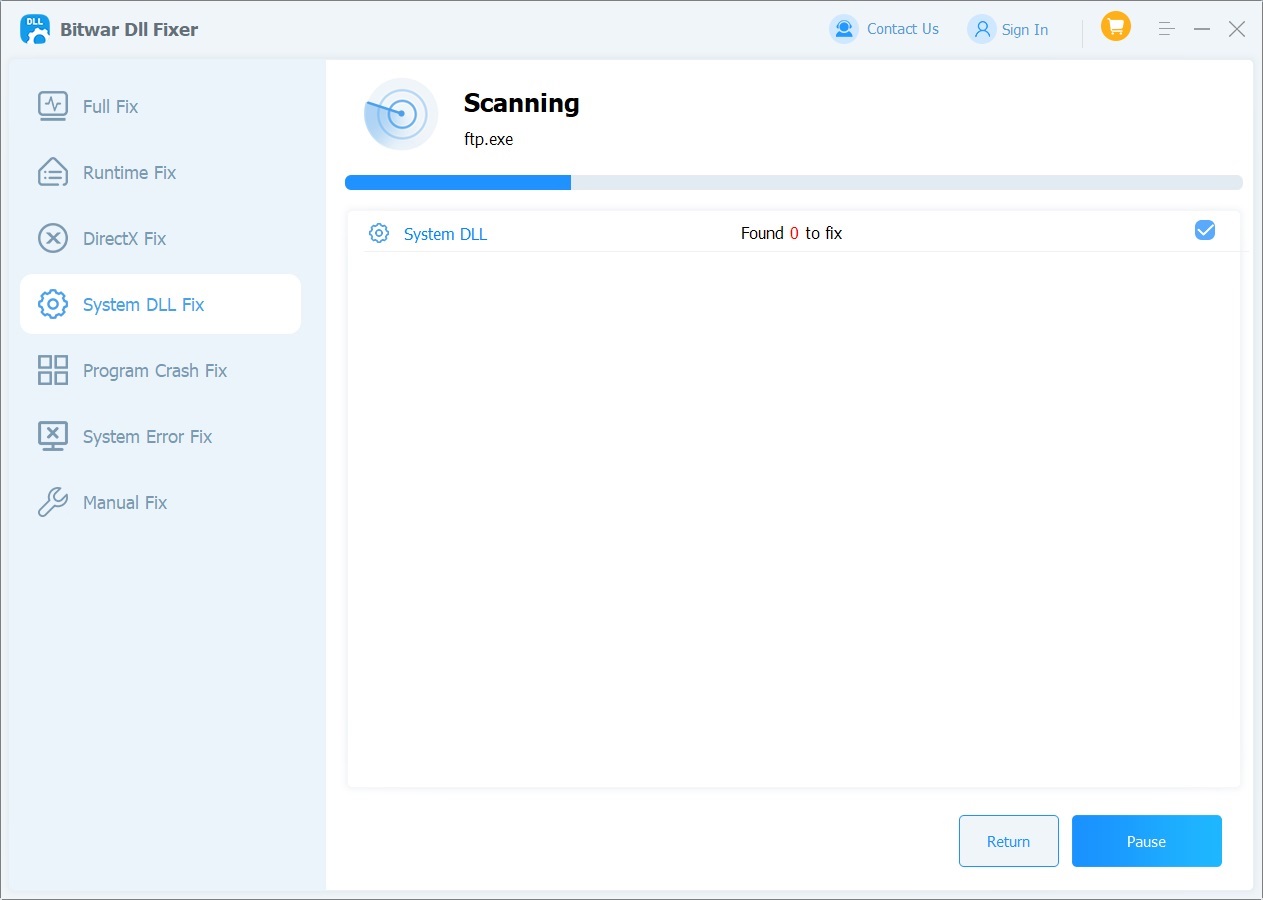Click the System DLL Fix gear icon

tap(52, 304)
